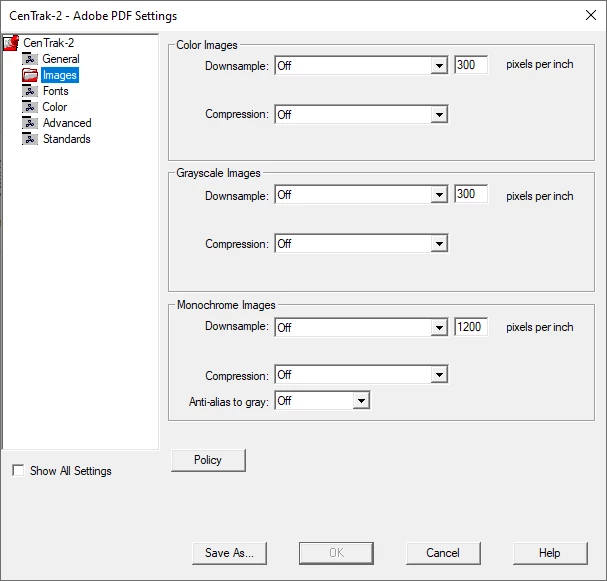607x581 pixels.
Task: Click the Policy button
Action: 208,460
